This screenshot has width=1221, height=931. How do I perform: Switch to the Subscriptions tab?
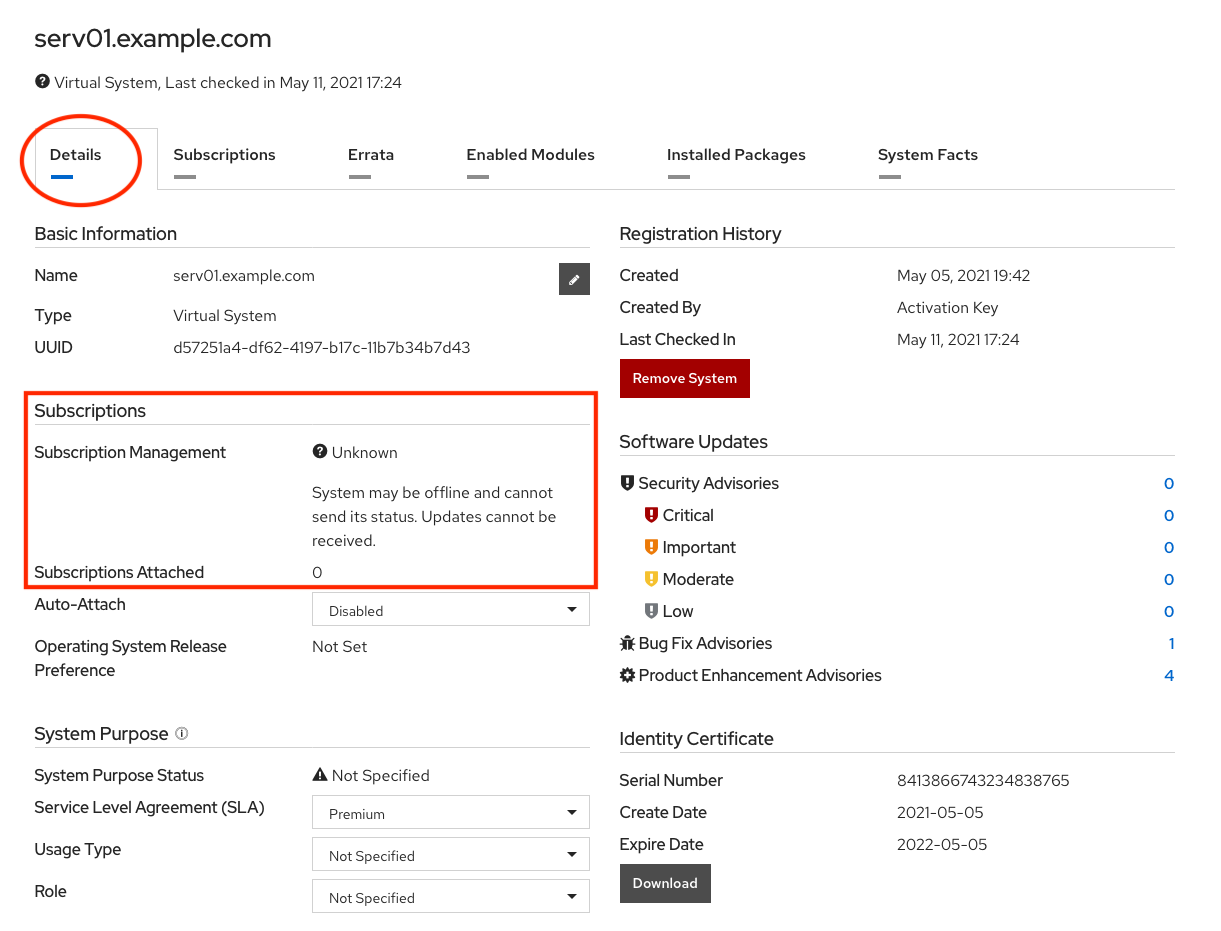pos(224,155)
